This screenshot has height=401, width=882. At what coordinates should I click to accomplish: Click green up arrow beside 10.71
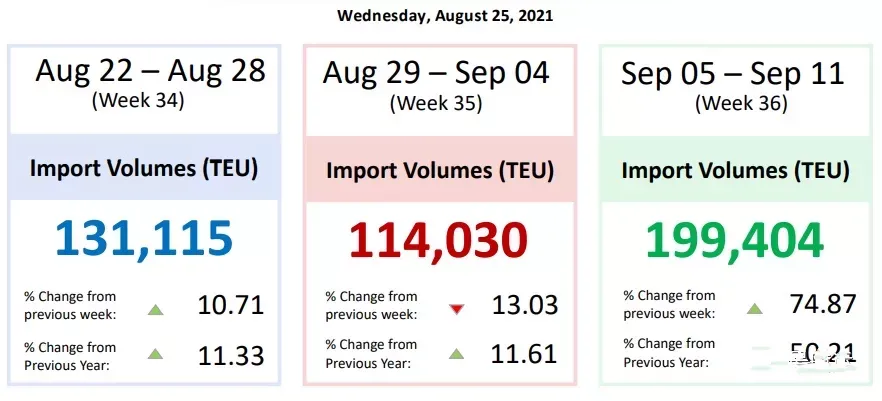coord(156,309)
